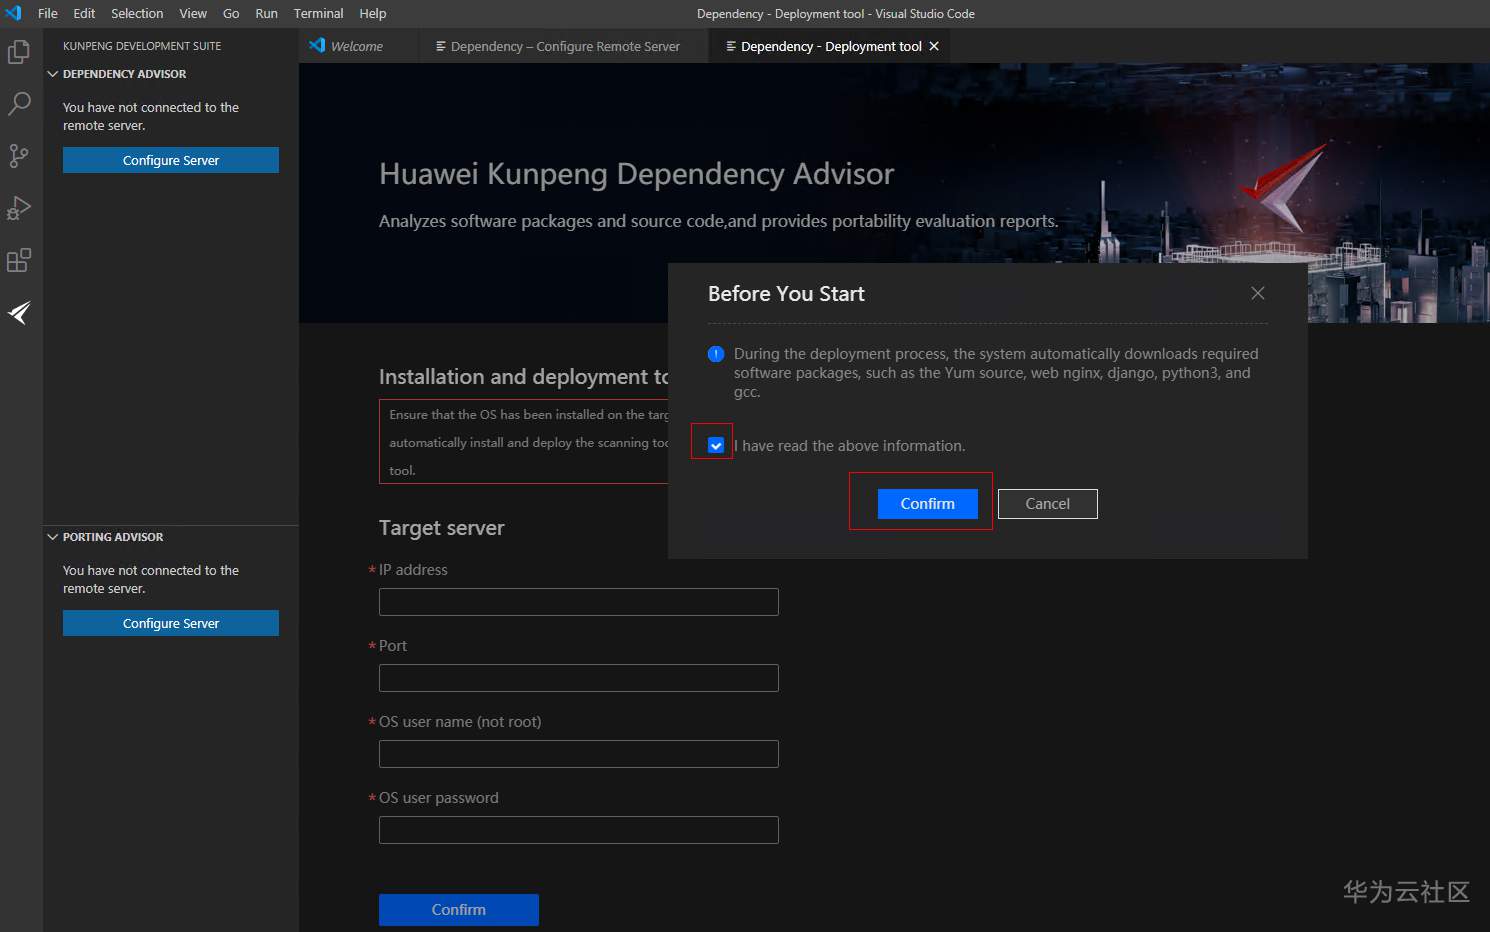Click the Confirm button below the form
Image resolution: width=1490 pixels, height=932 pixels.
[x=459, y=910]
